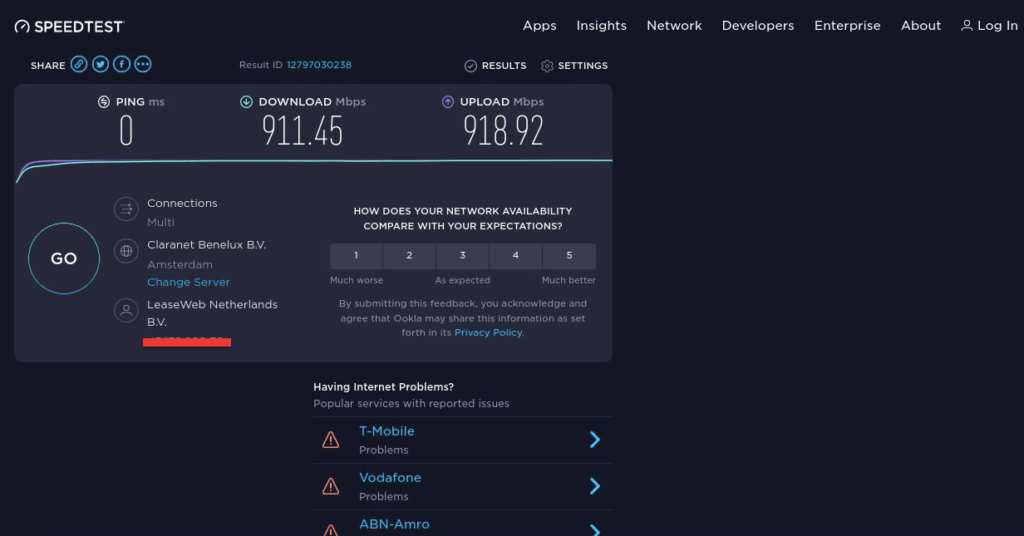This screenshot has height=536, width=1024.
Task: Click the Log In person icon
Action: pyautogui.click(x=967, y=25)
